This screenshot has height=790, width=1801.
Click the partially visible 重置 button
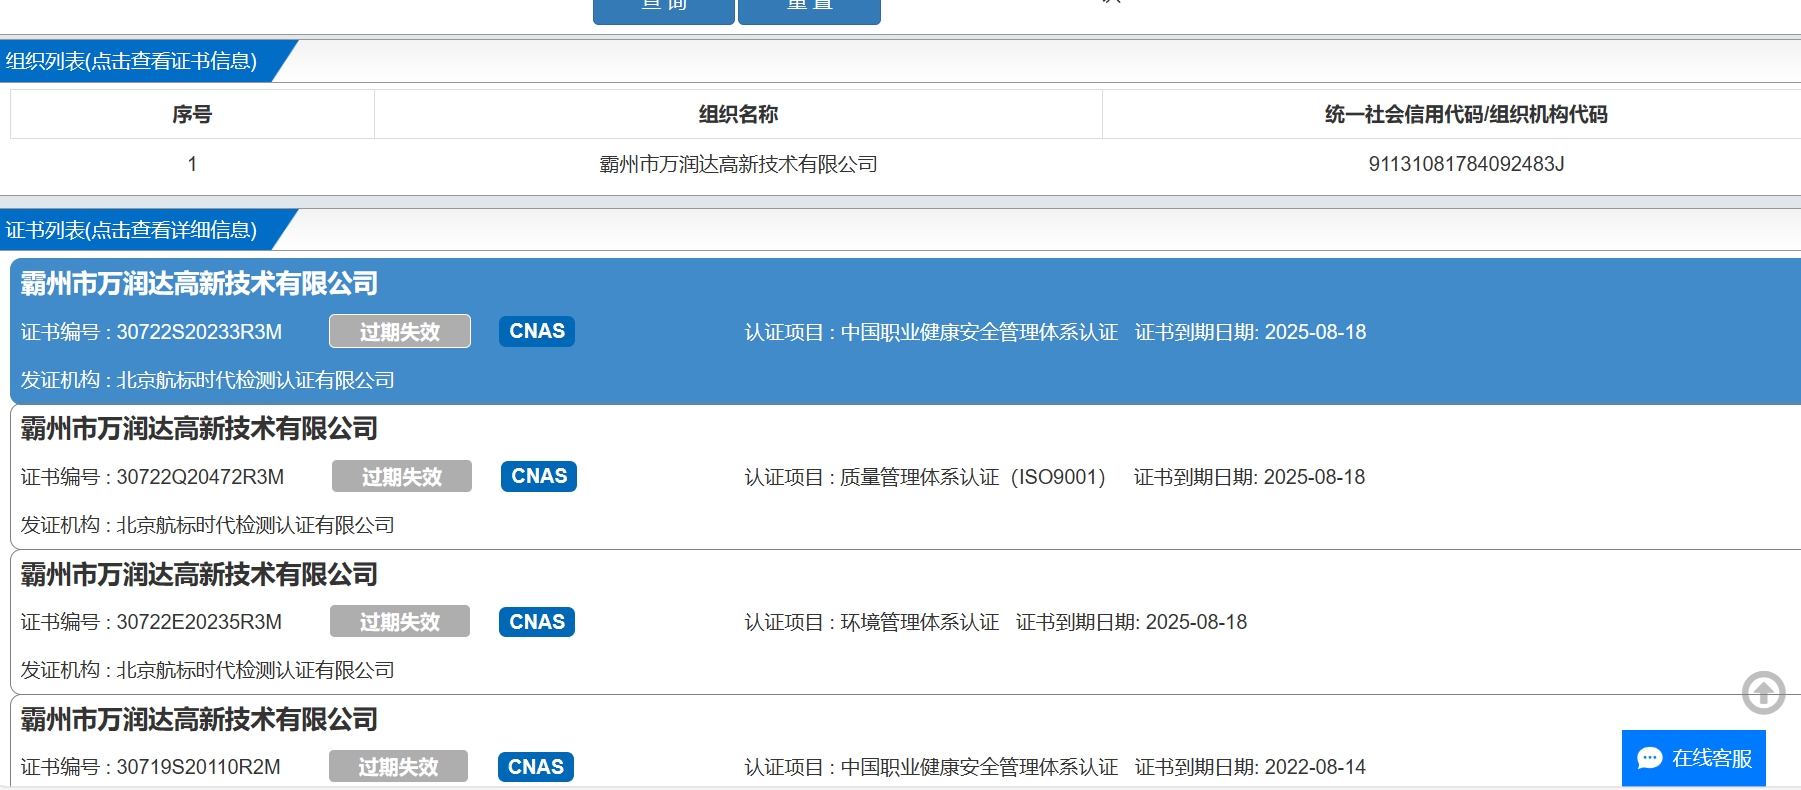[809, 10]
